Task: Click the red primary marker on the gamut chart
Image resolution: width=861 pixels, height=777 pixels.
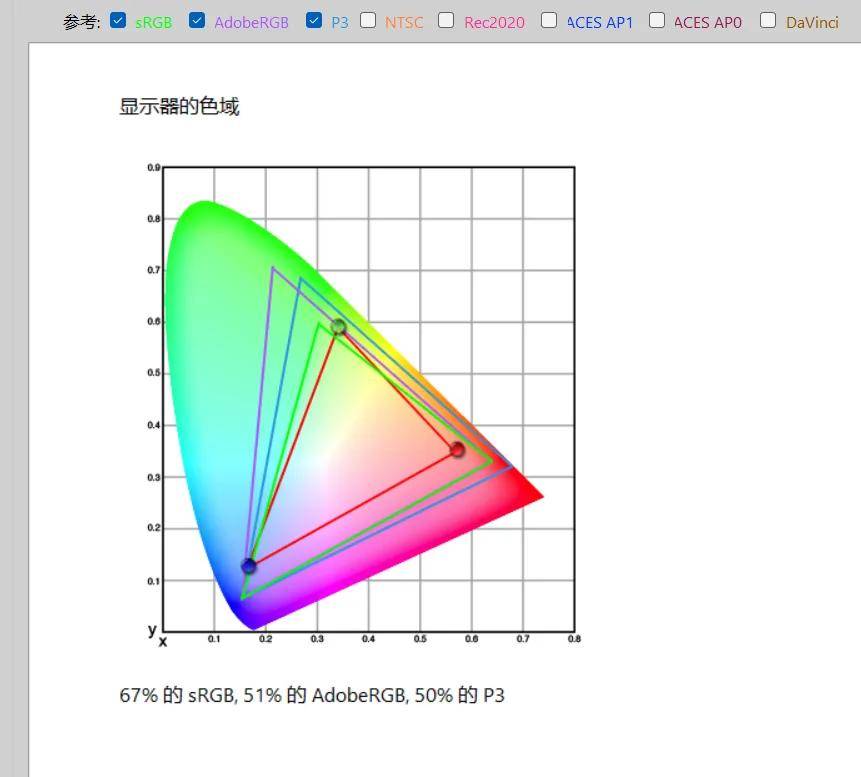Action: click(457, 450)
